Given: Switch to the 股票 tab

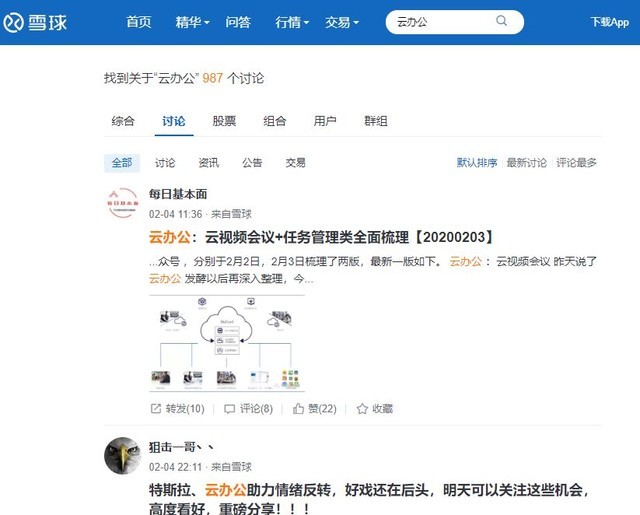Looking at the screenshot, I should (224, 121).
